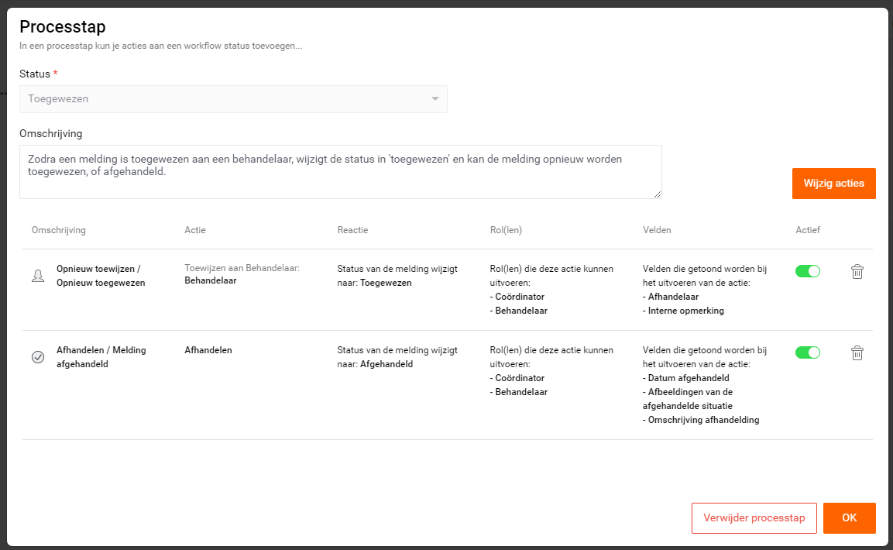
Task: Click the person icon beside Opnieuw toewijzen
Action: click(x=38, y=276)
